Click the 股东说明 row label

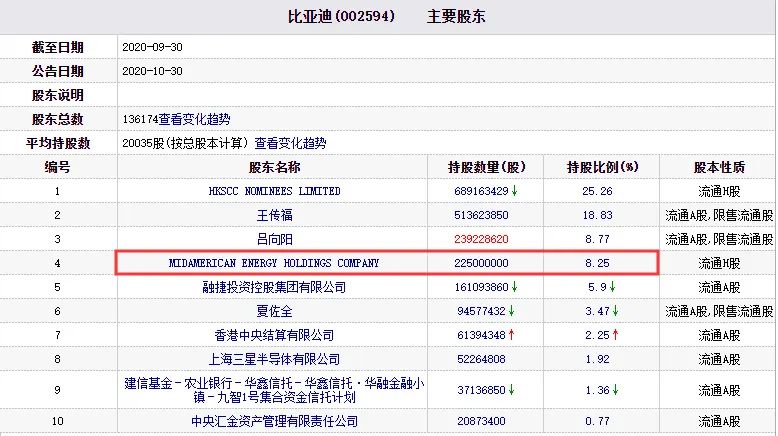pyautogui.click(x=58, y=95)
